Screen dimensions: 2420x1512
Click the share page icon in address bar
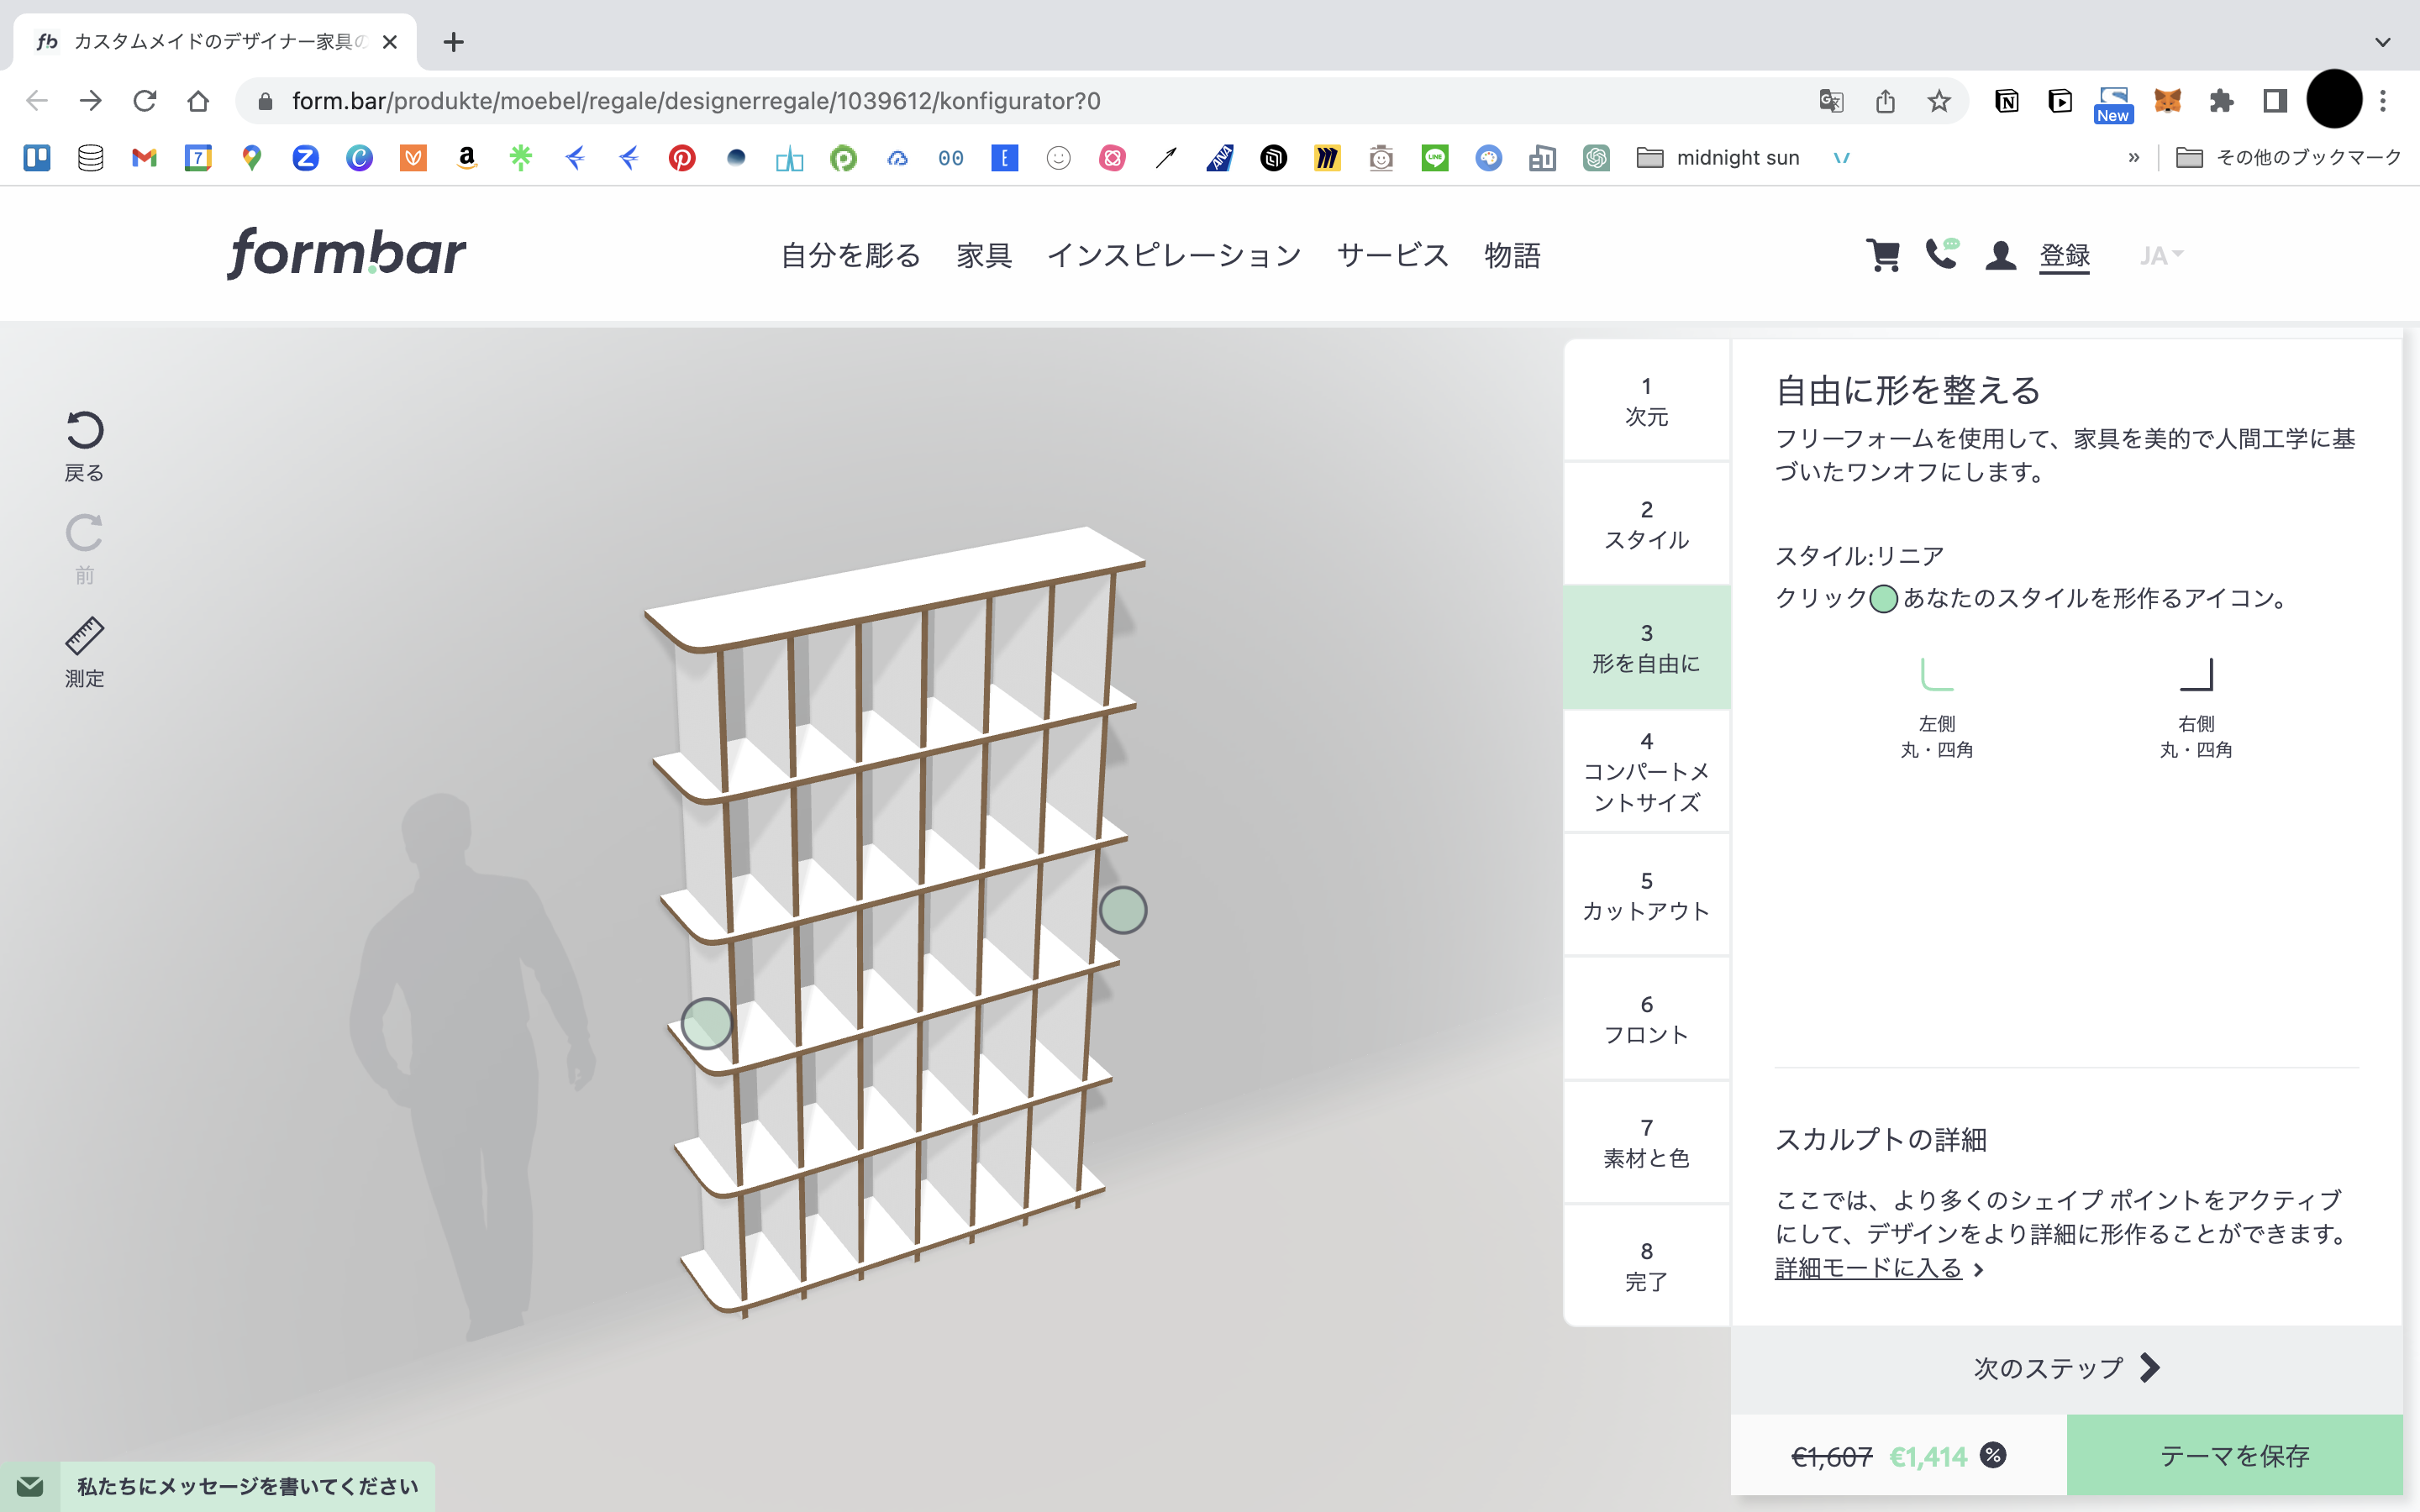1885,101
